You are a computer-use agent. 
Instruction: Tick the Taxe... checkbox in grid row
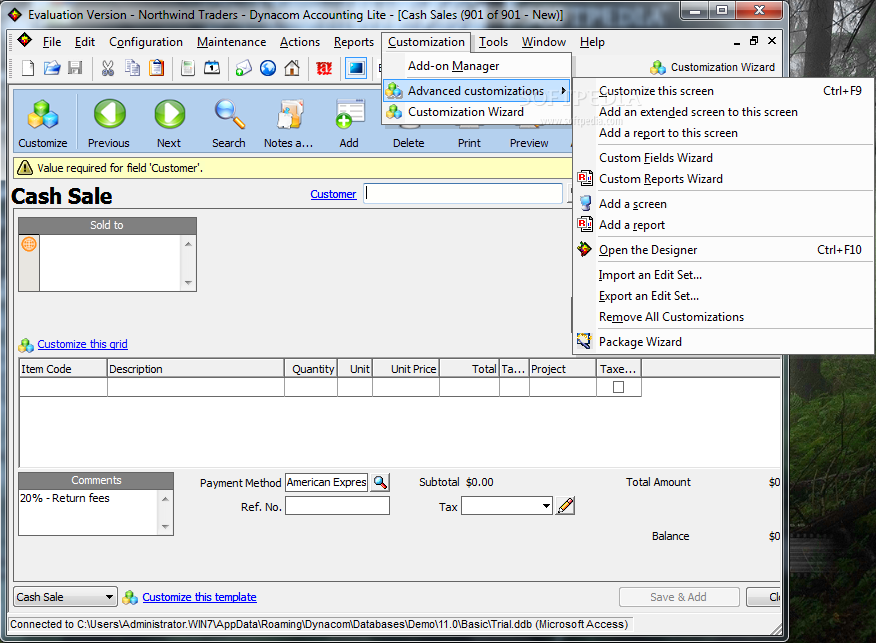(x=618, y=387)
